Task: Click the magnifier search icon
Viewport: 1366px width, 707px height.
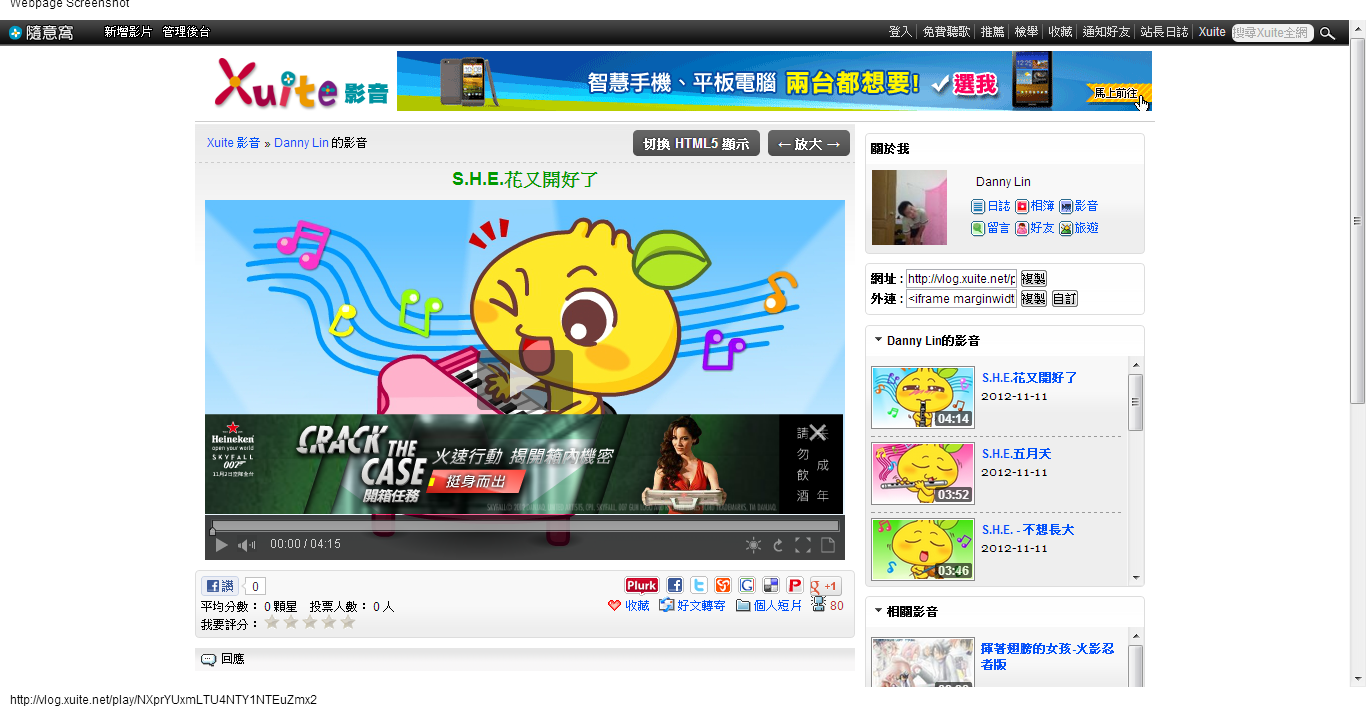Action: pos(1328,33)
